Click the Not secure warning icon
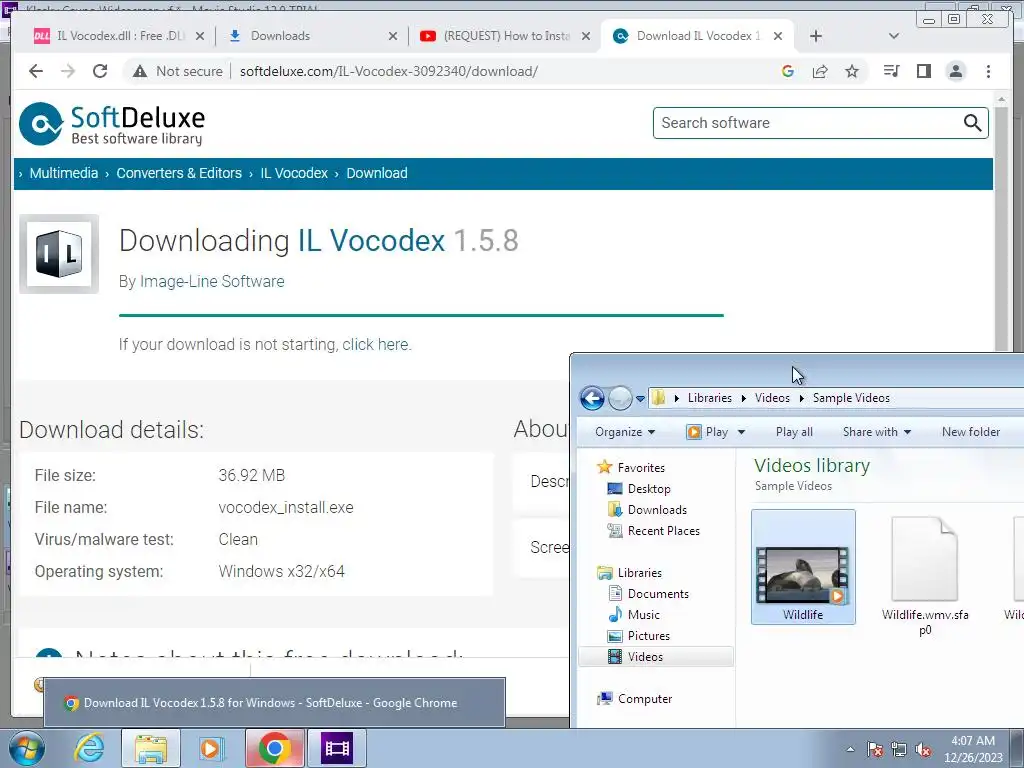This screenshot has height=768, width=1024. click(140, 71)
